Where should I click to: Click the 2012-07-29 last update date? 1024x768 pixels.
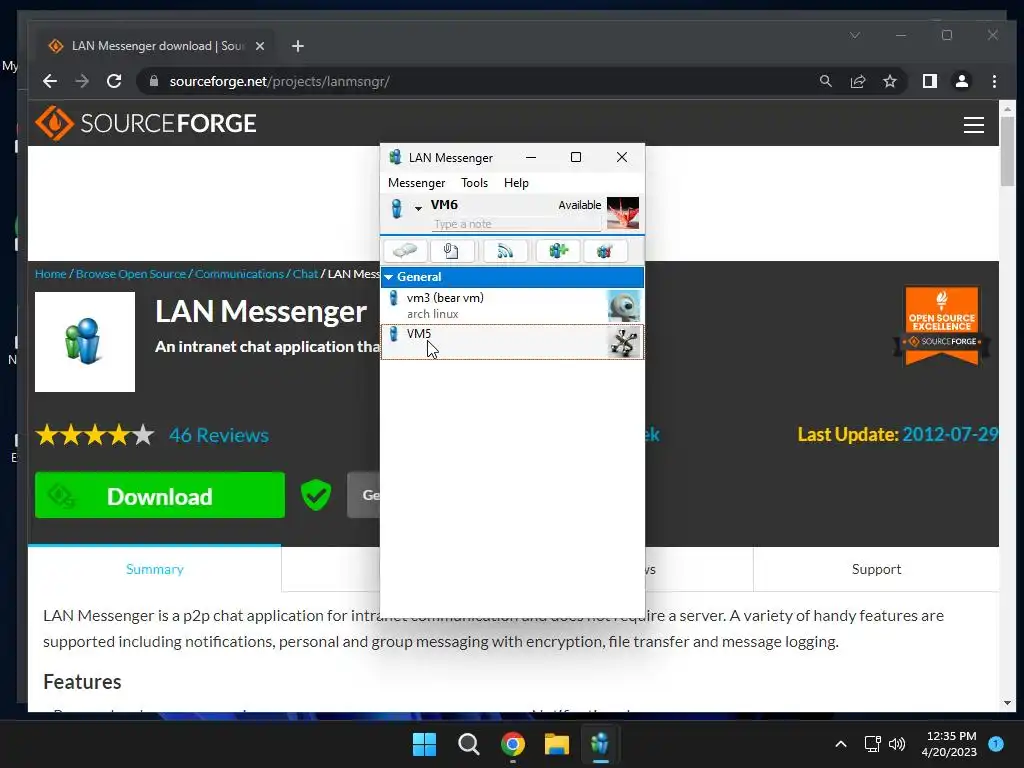(x=950, y=435)
